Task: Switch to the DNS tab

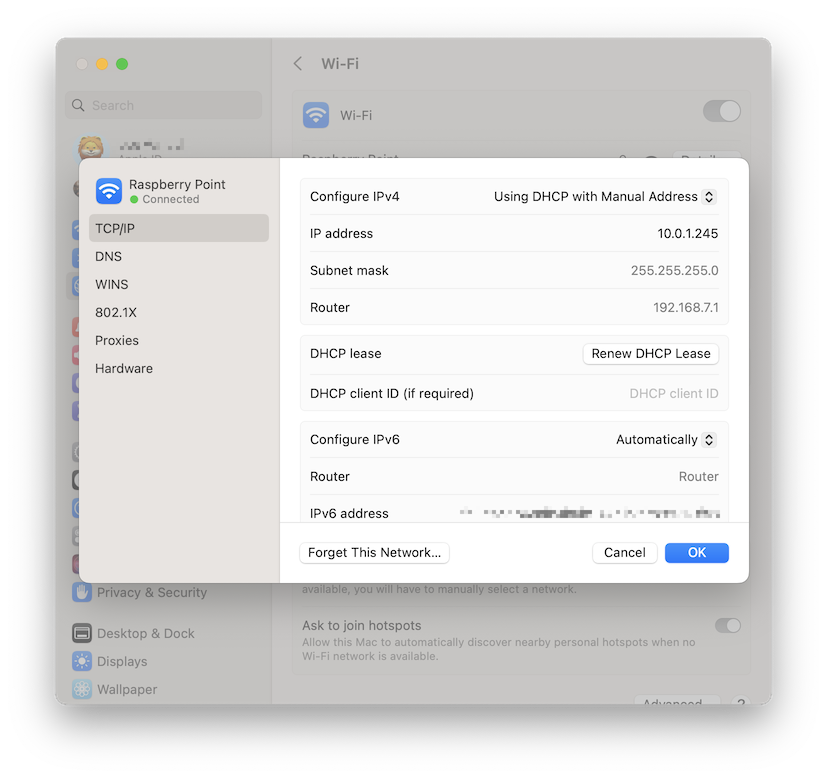Action: [x=179, y=256]
